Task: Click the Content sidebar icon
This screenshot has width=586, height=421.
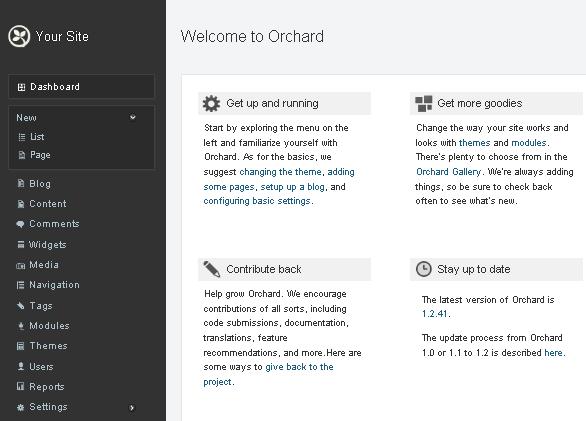Action: [x=21, y=204]
